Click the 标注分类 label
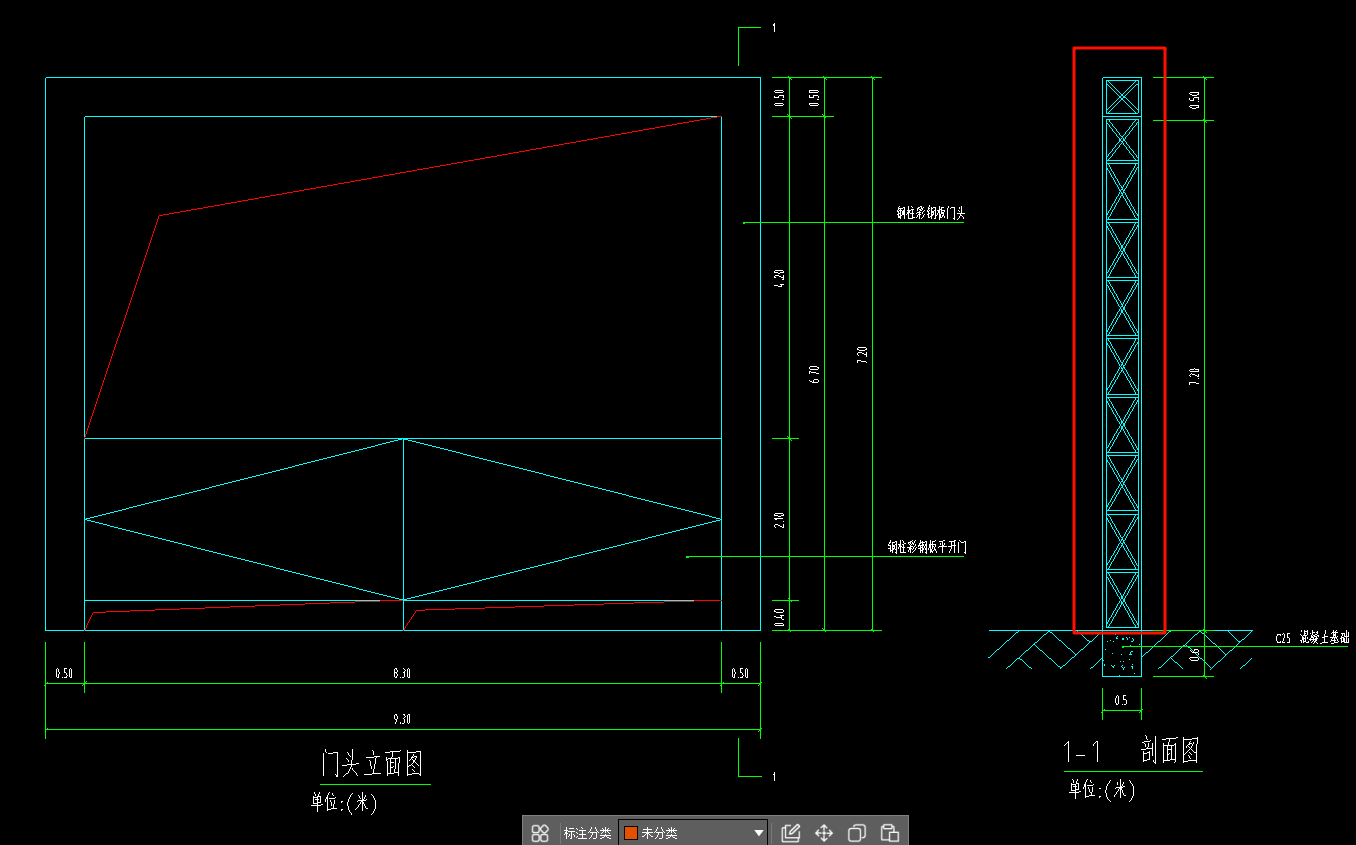1356x845 pixels. point(587,832)
